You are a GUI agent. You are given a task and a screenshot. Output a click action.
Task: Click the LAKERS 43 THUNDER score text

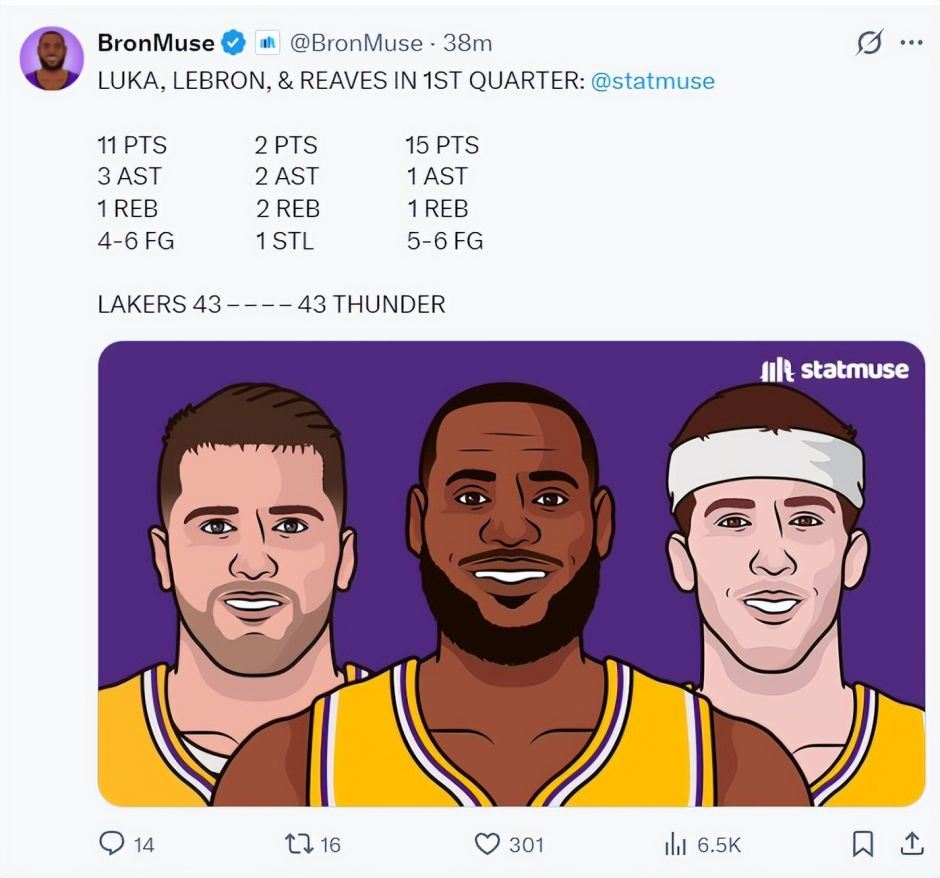[x=271, y=304]
